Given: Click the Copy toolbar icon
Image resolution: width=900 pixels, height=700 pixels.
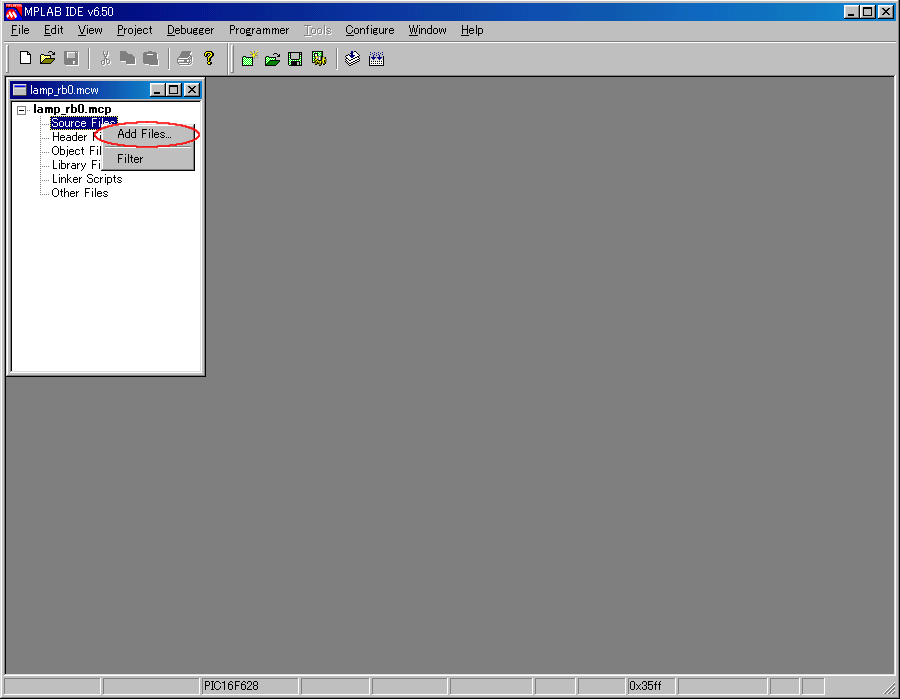Looking at the screenshot, I should click(x=127, y=58).
